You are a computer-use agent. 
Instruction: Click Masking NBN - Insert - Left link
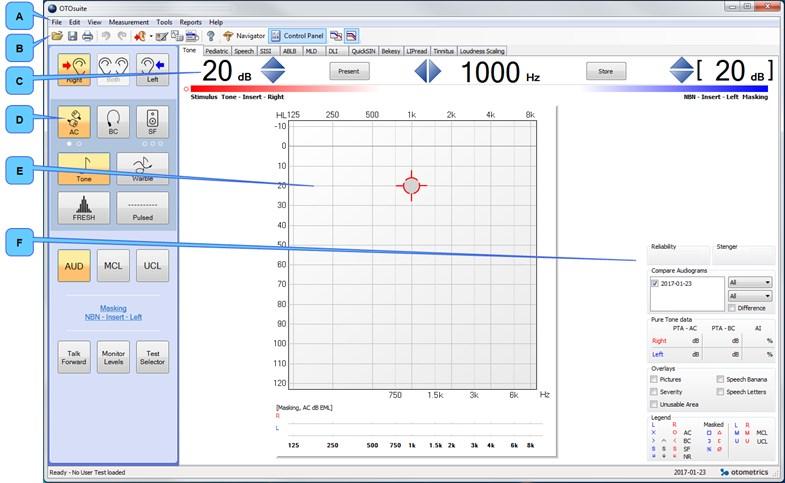(113, 313)
